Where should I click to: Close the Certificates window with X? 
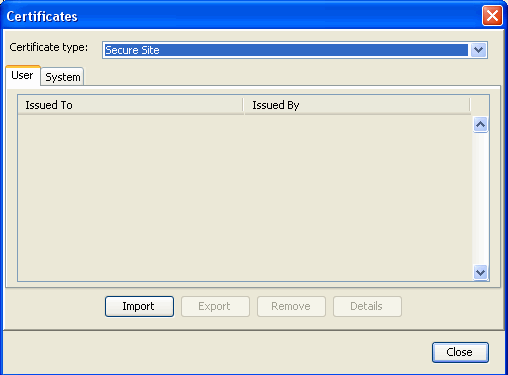[492, 15]
